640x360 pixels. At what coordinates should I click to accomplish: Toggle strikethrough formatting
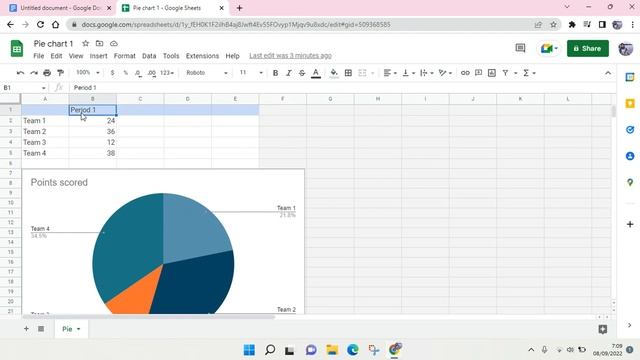pyautogui.click(x=302, y=73)
